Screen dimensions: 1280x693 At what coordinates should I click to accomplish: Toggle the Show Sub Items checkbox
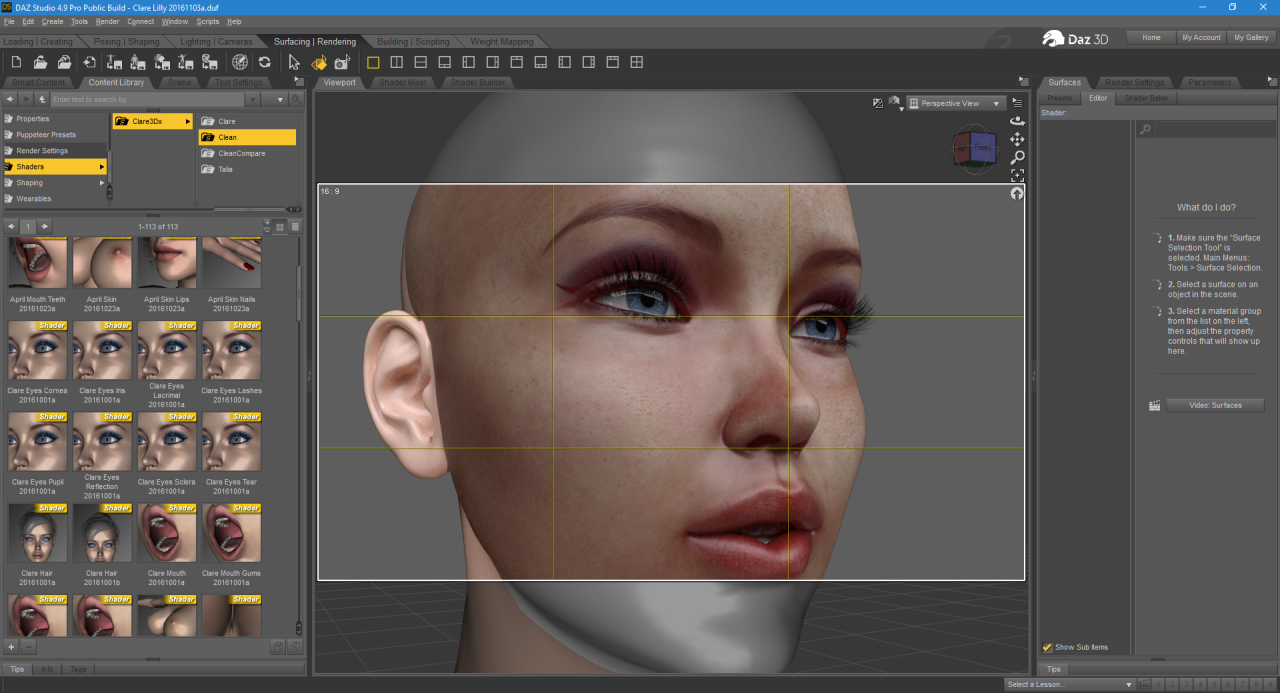[1047, 647]
